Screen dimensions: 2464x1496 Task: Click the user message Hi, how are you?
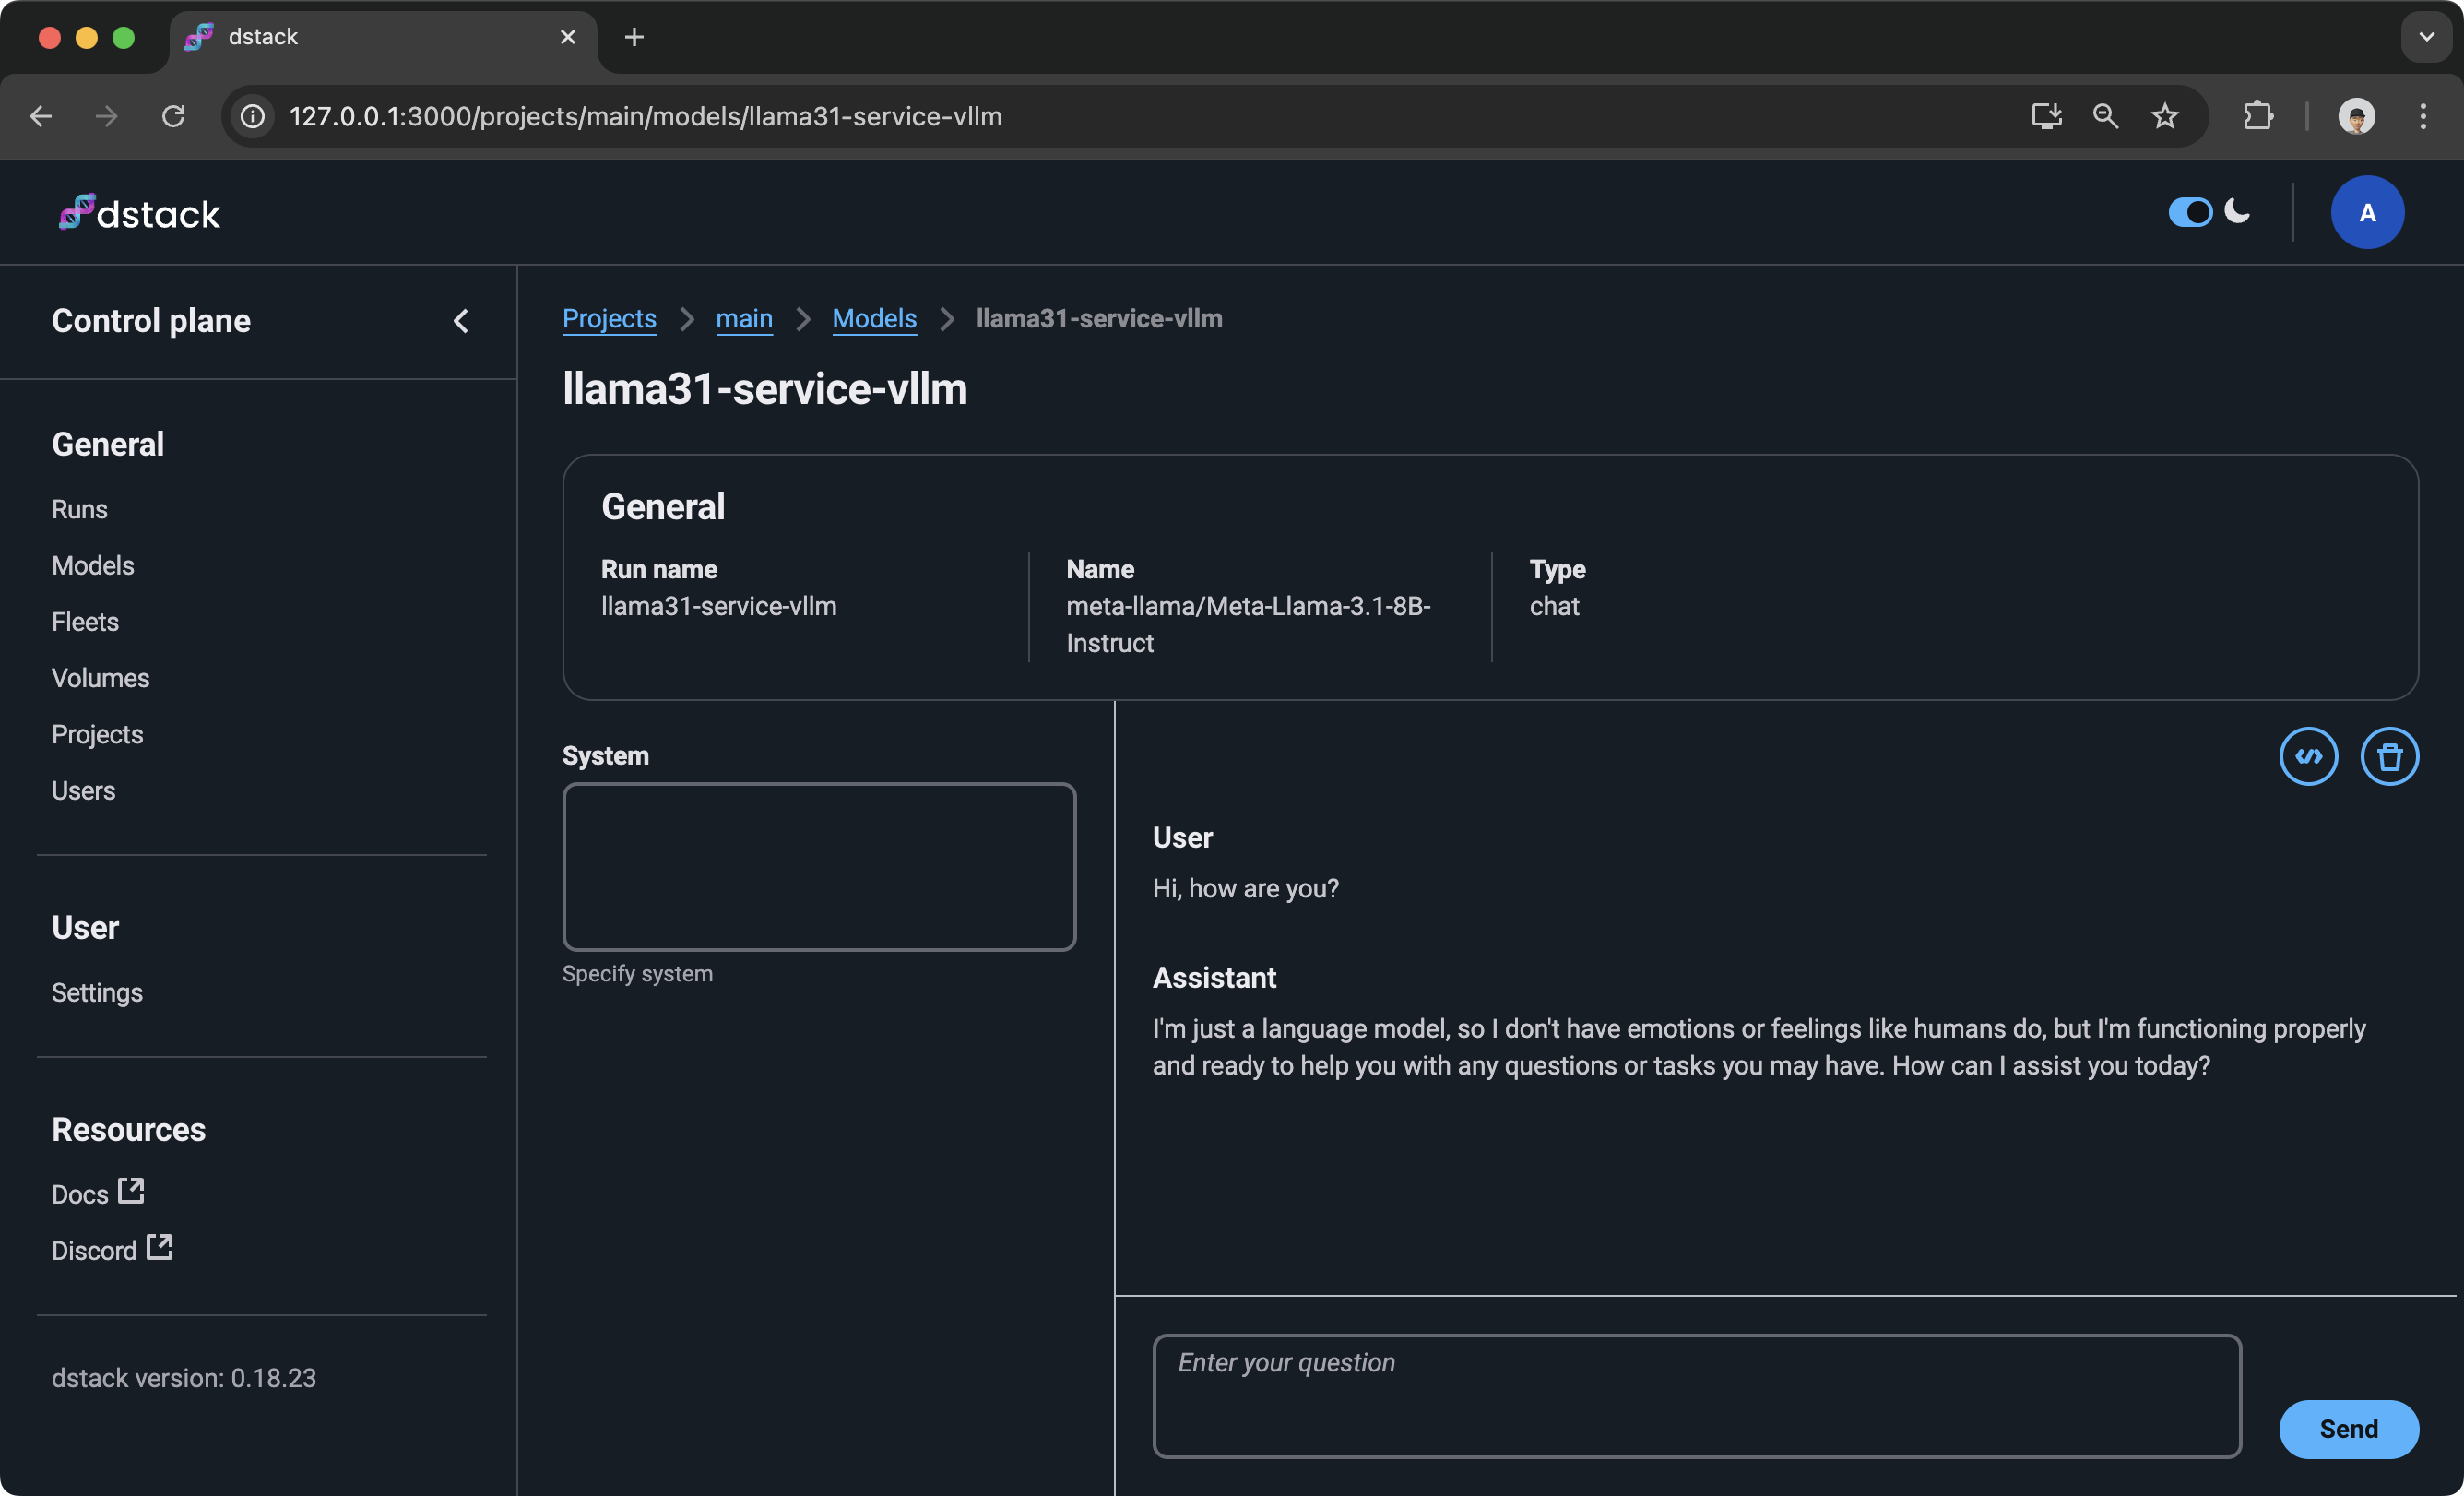pyautogui.click(x=1245, y=888)
